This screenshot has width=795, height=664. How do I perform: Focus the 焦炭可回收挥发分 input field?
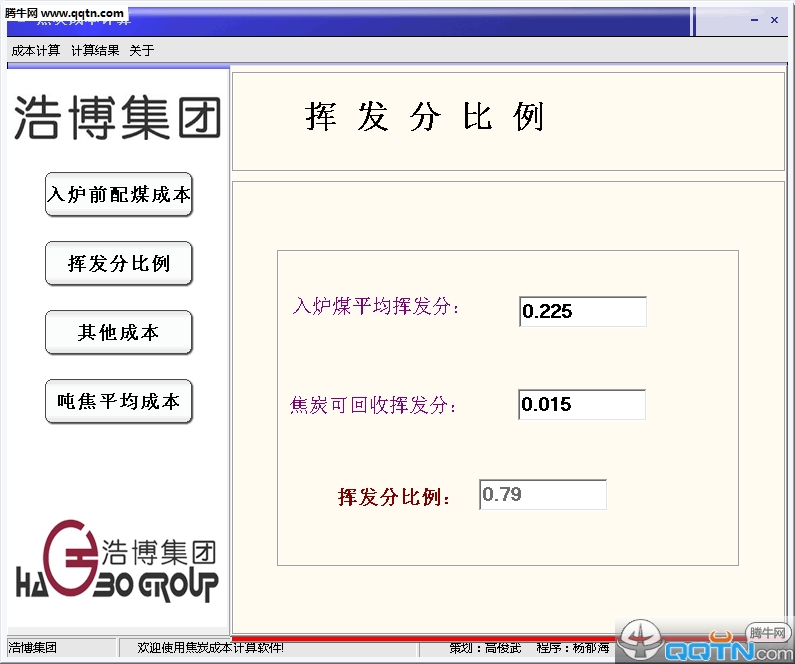tap(582, 404)
